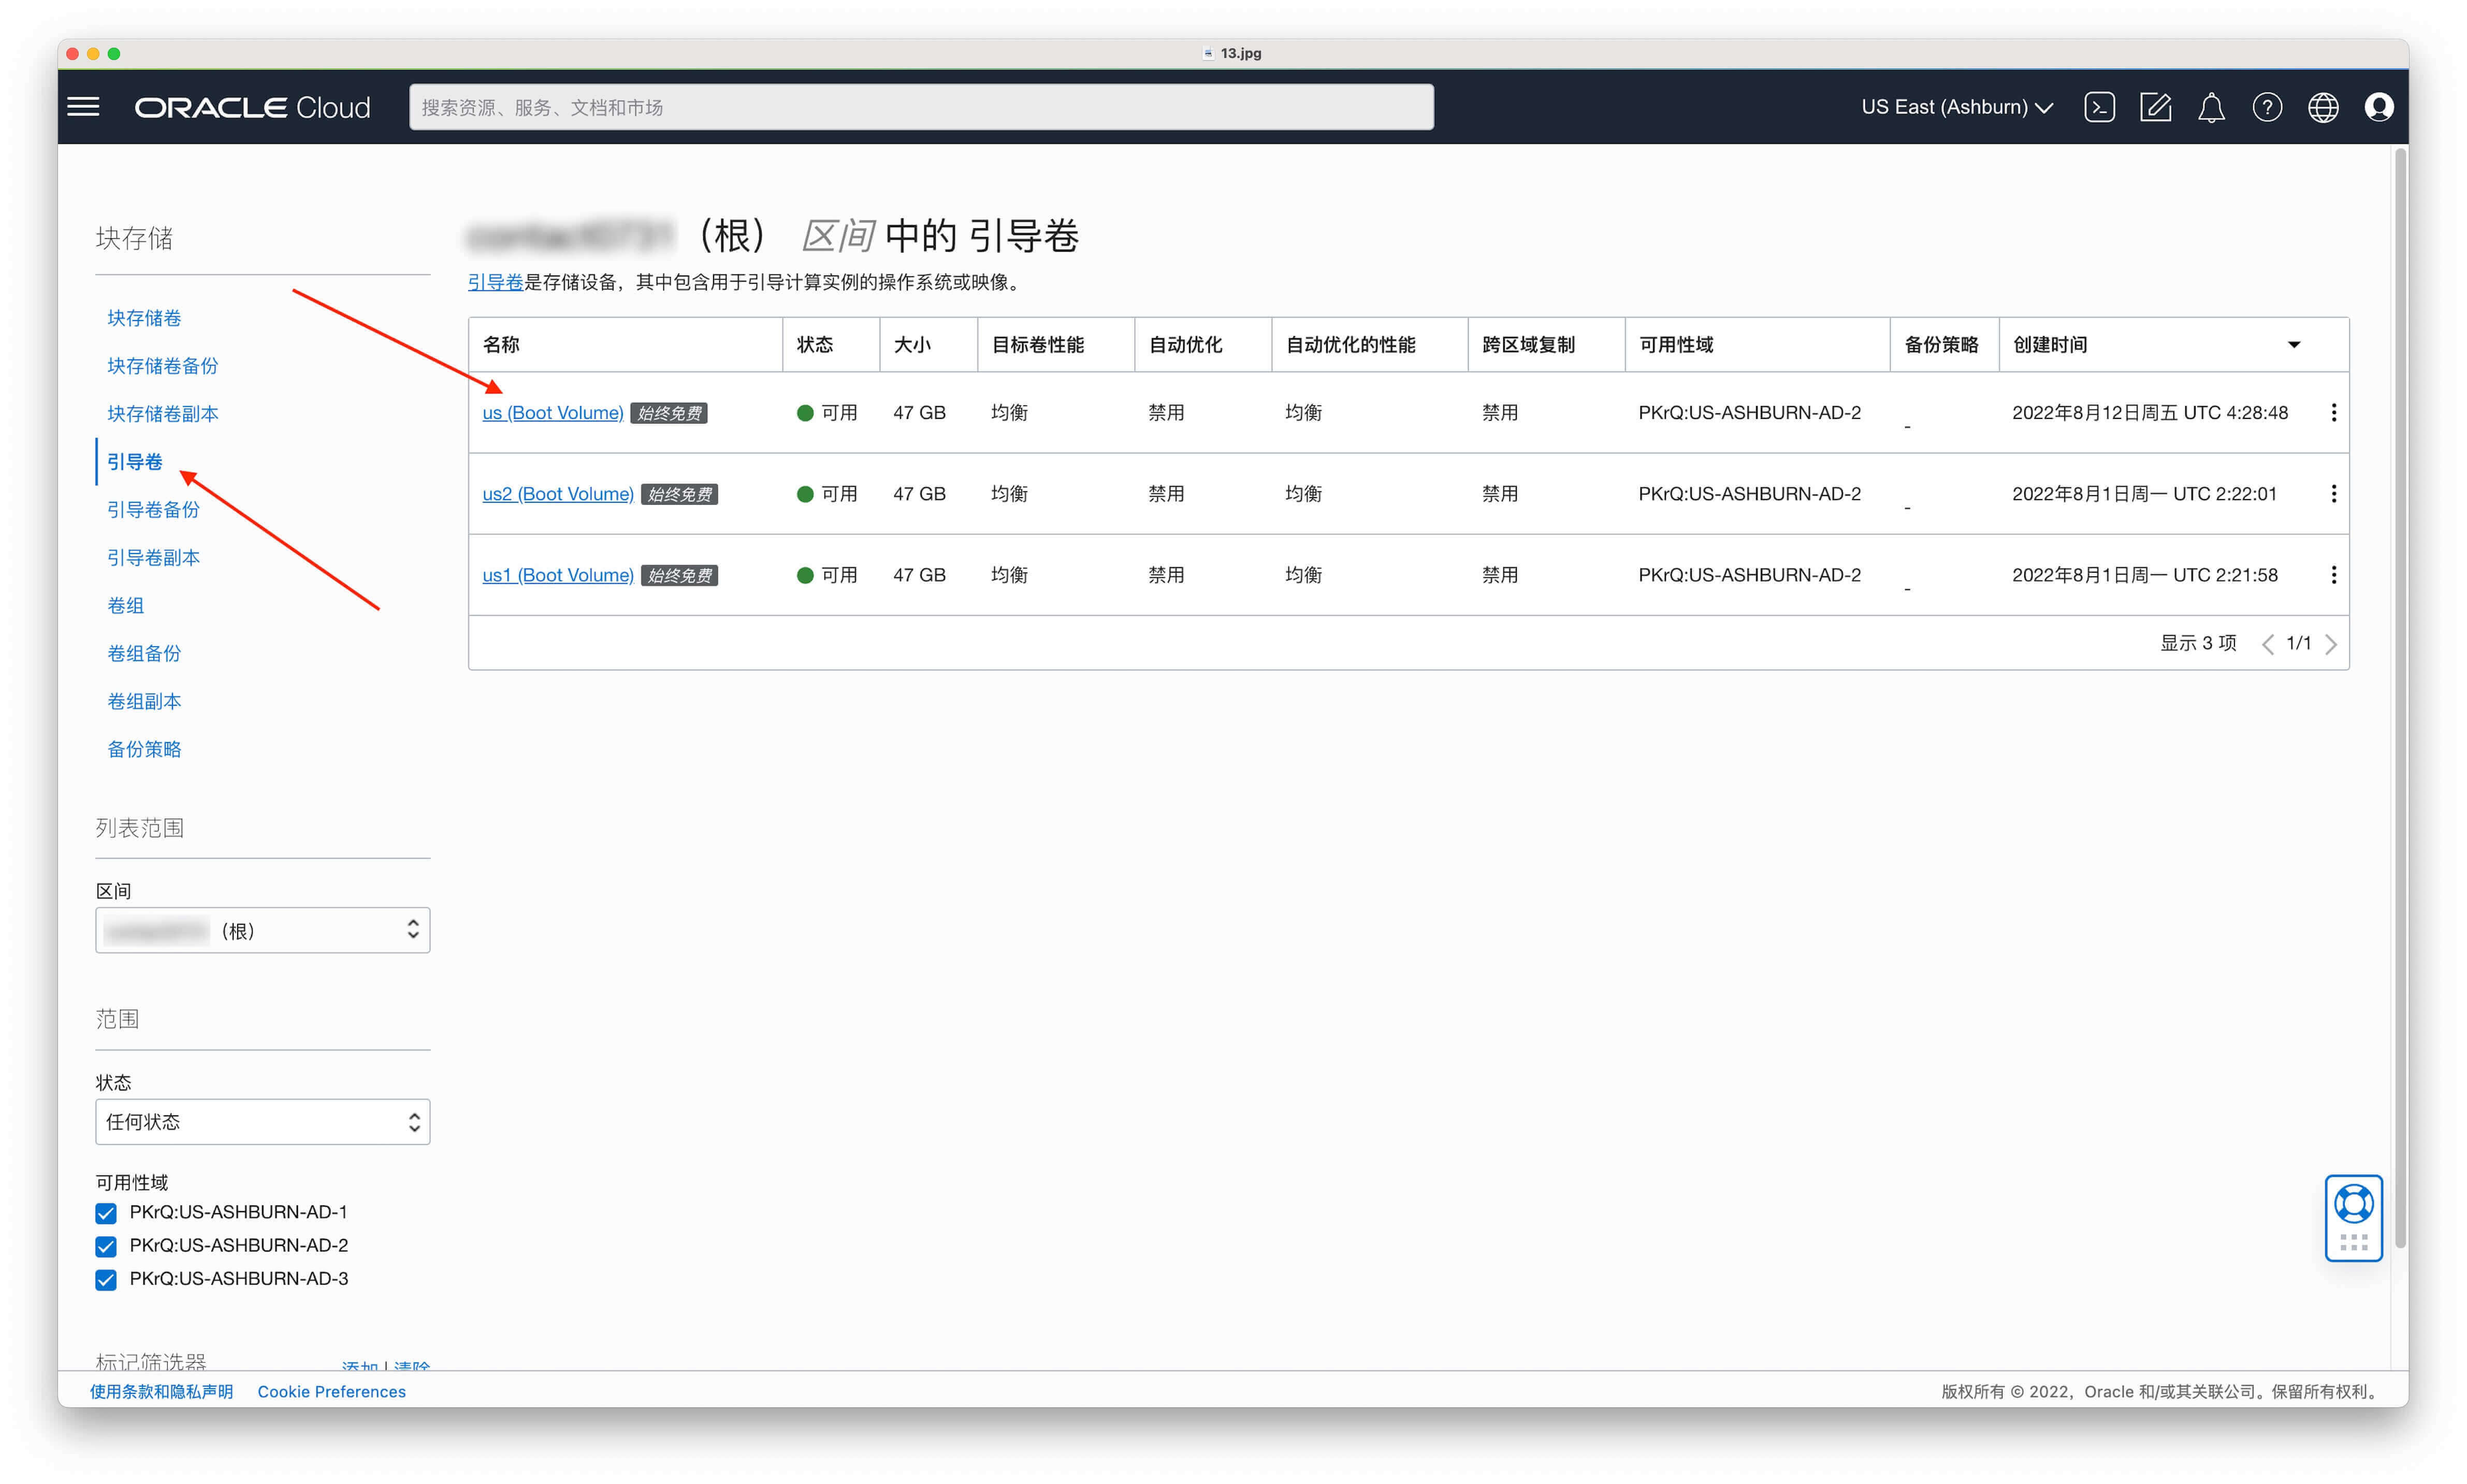Open the us2 (Boot Volume) link
The image size is (2467, 1484).
pyautogui.click(x=557, y=494)
